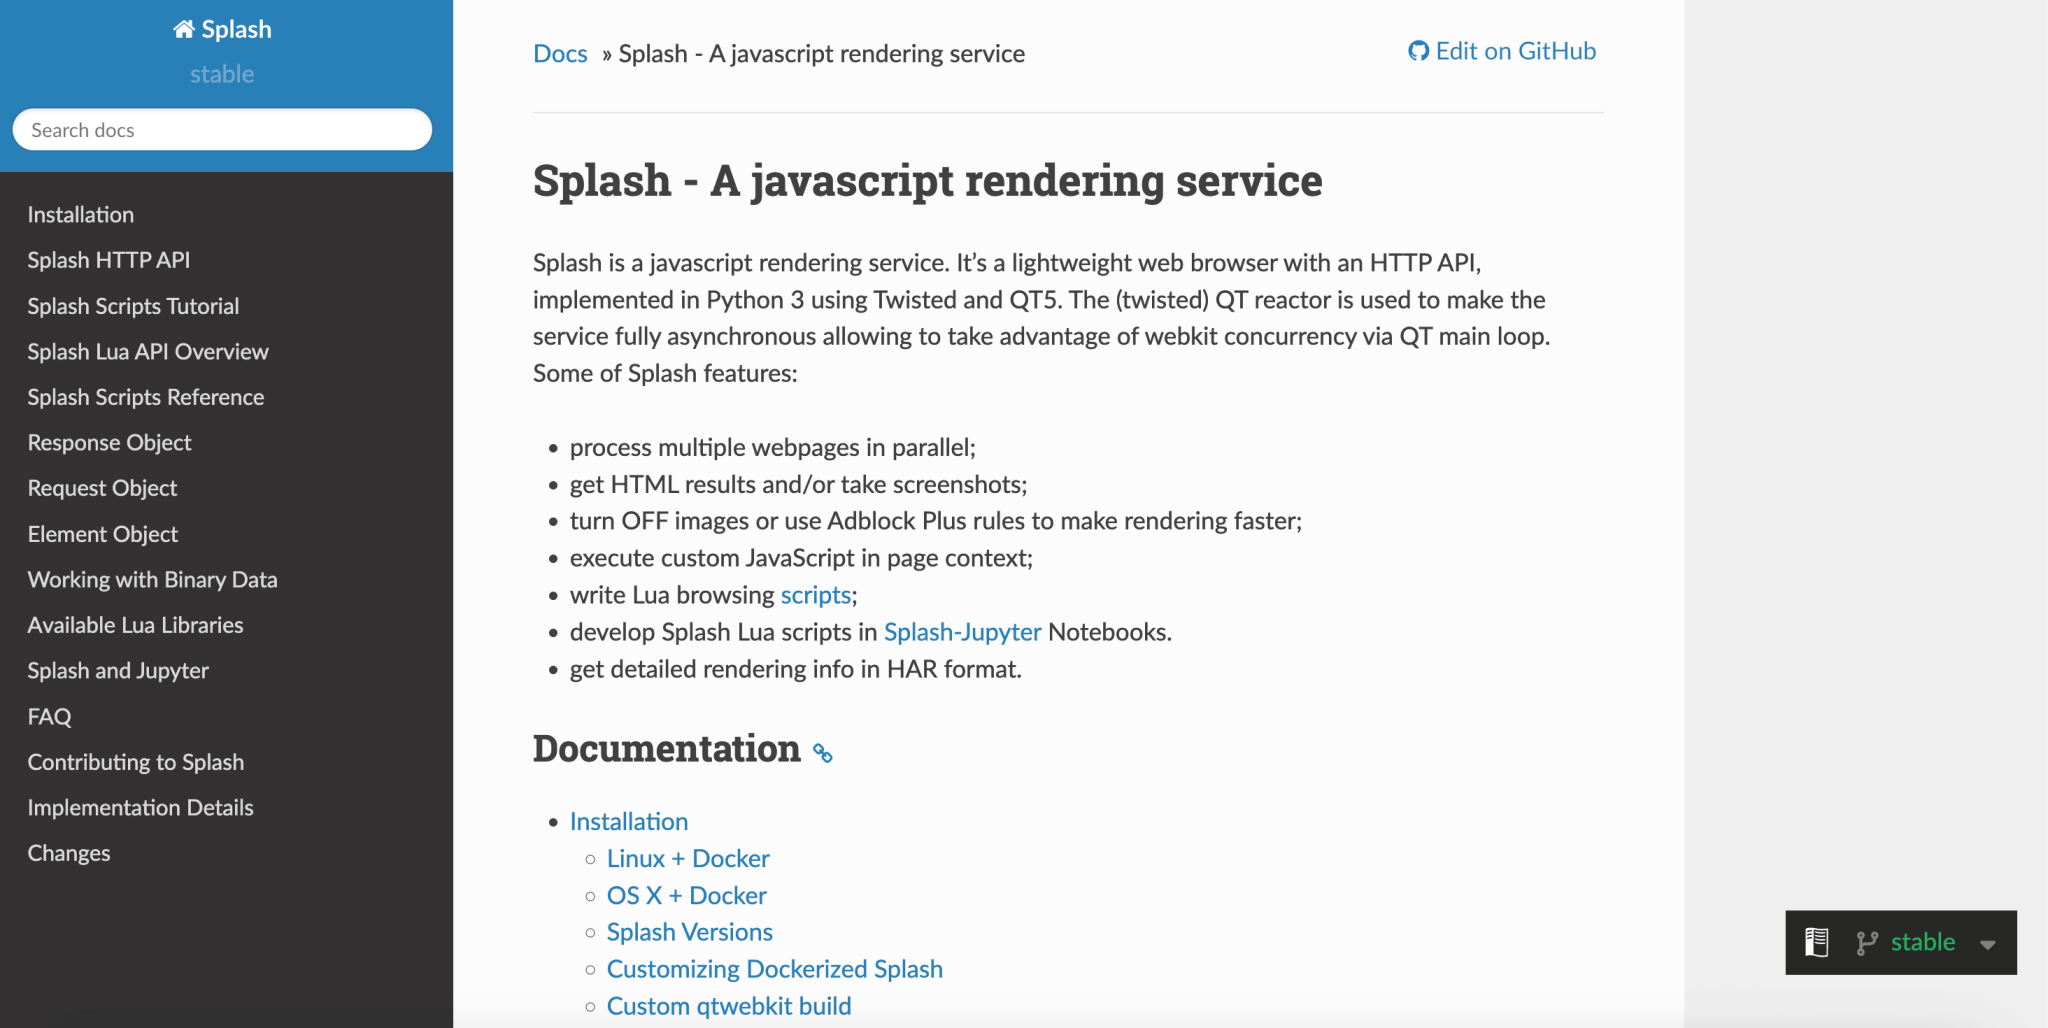2048x1028 pixels.
Task: Follow the Splash-Jupyter link
Action: (962, 632)
